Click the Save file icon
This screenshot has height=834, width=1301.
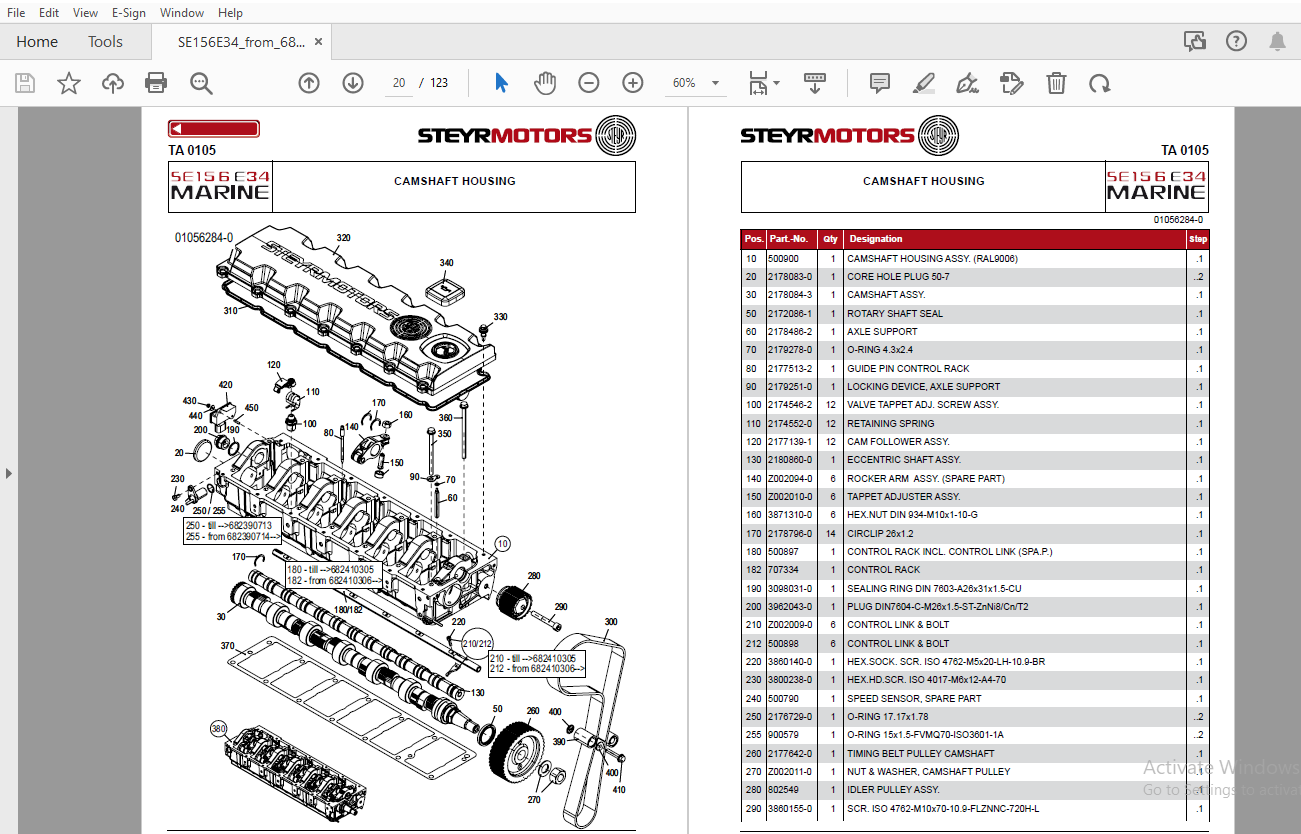click(x=25, y=83)
